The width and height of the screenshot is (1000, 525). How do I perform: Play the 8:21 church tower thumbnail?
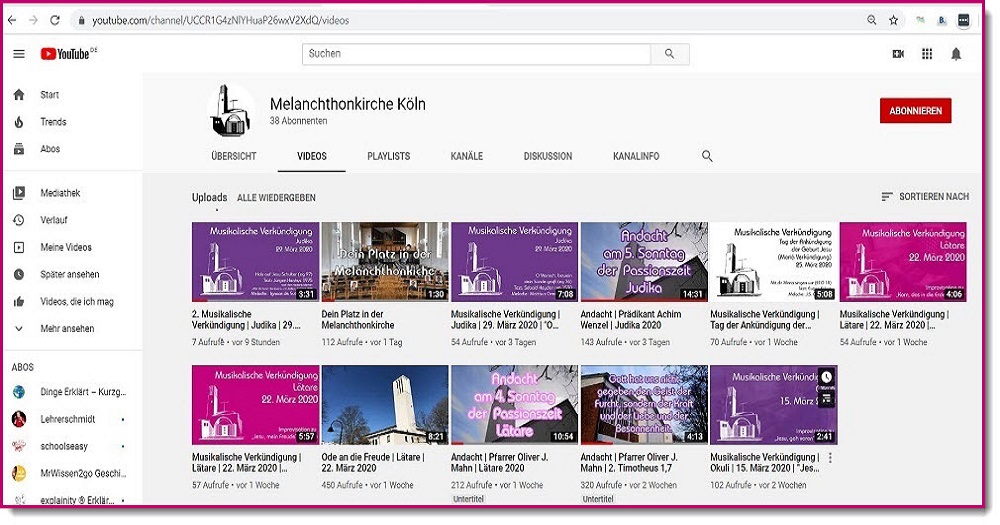[x=385, y=404]
